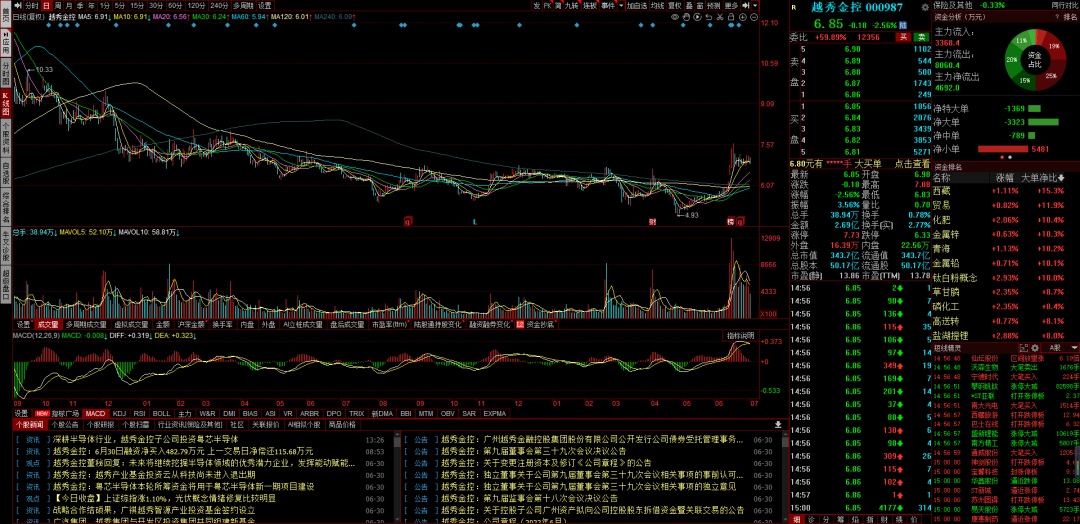The image size is (1080, 524).
Task: Click the 资金占比 donut chart center
Action: [x=1034, y=59]
